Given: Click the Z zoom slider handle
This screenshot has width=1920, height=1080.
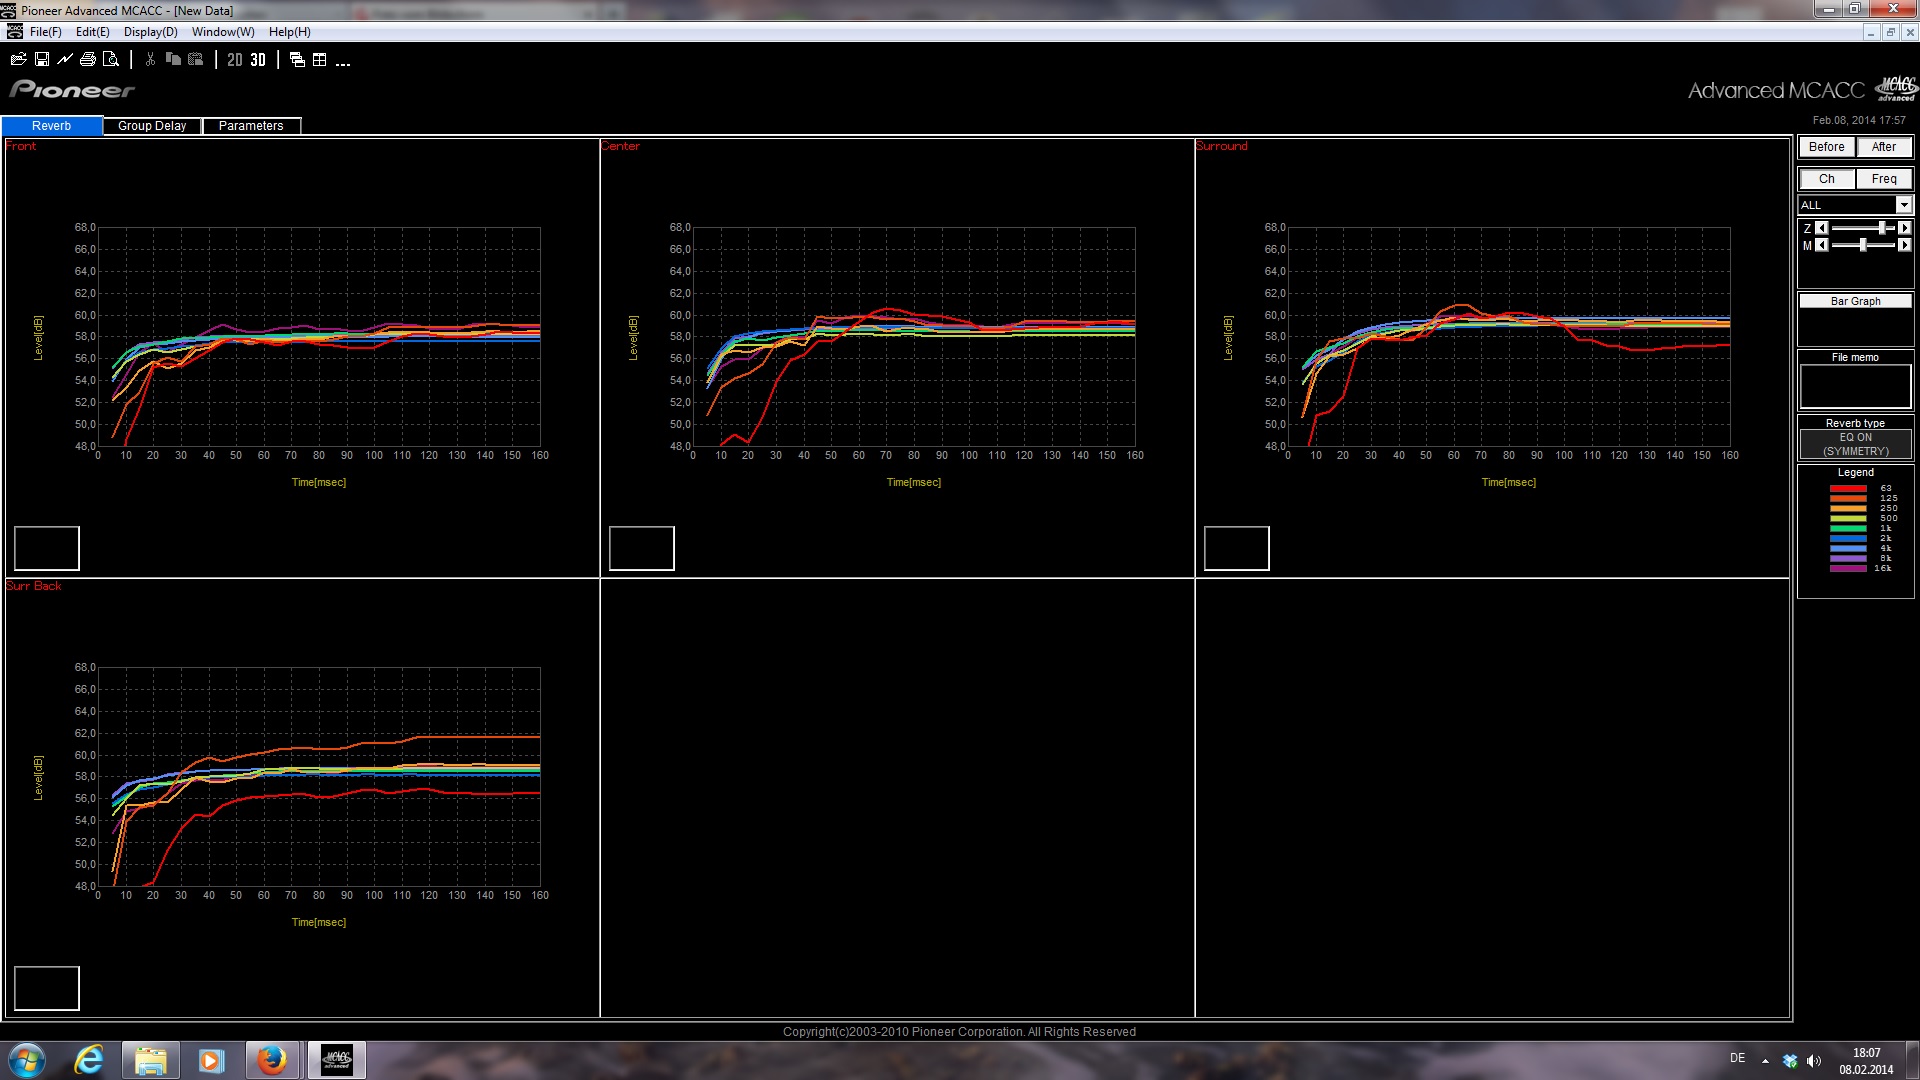Looking at the screenshot, I should click(x=1883, y=228).
